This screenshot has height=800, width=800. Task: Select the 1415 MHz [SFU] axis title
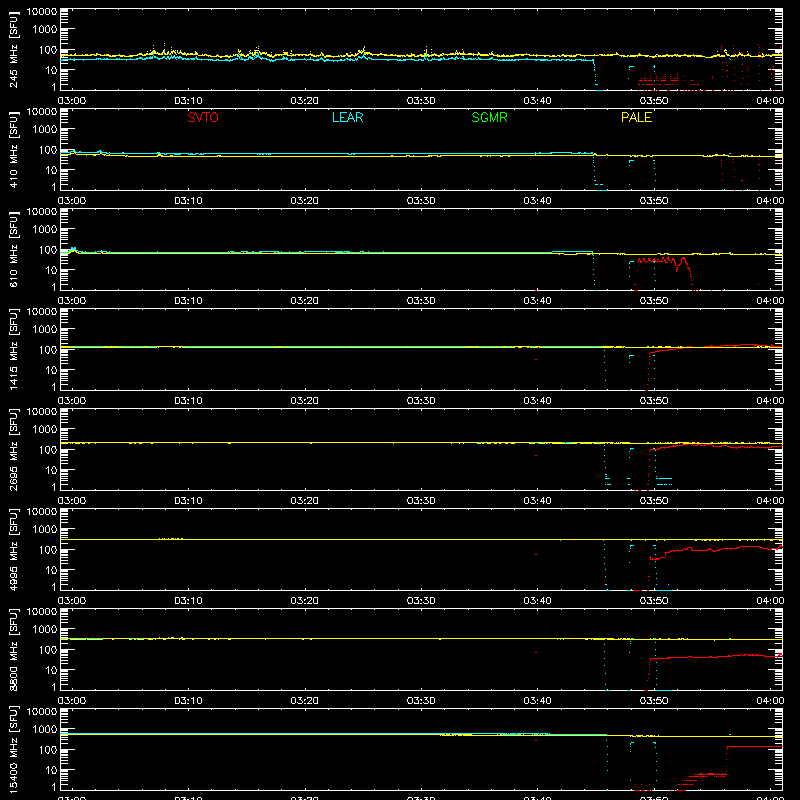pos(13,350)
